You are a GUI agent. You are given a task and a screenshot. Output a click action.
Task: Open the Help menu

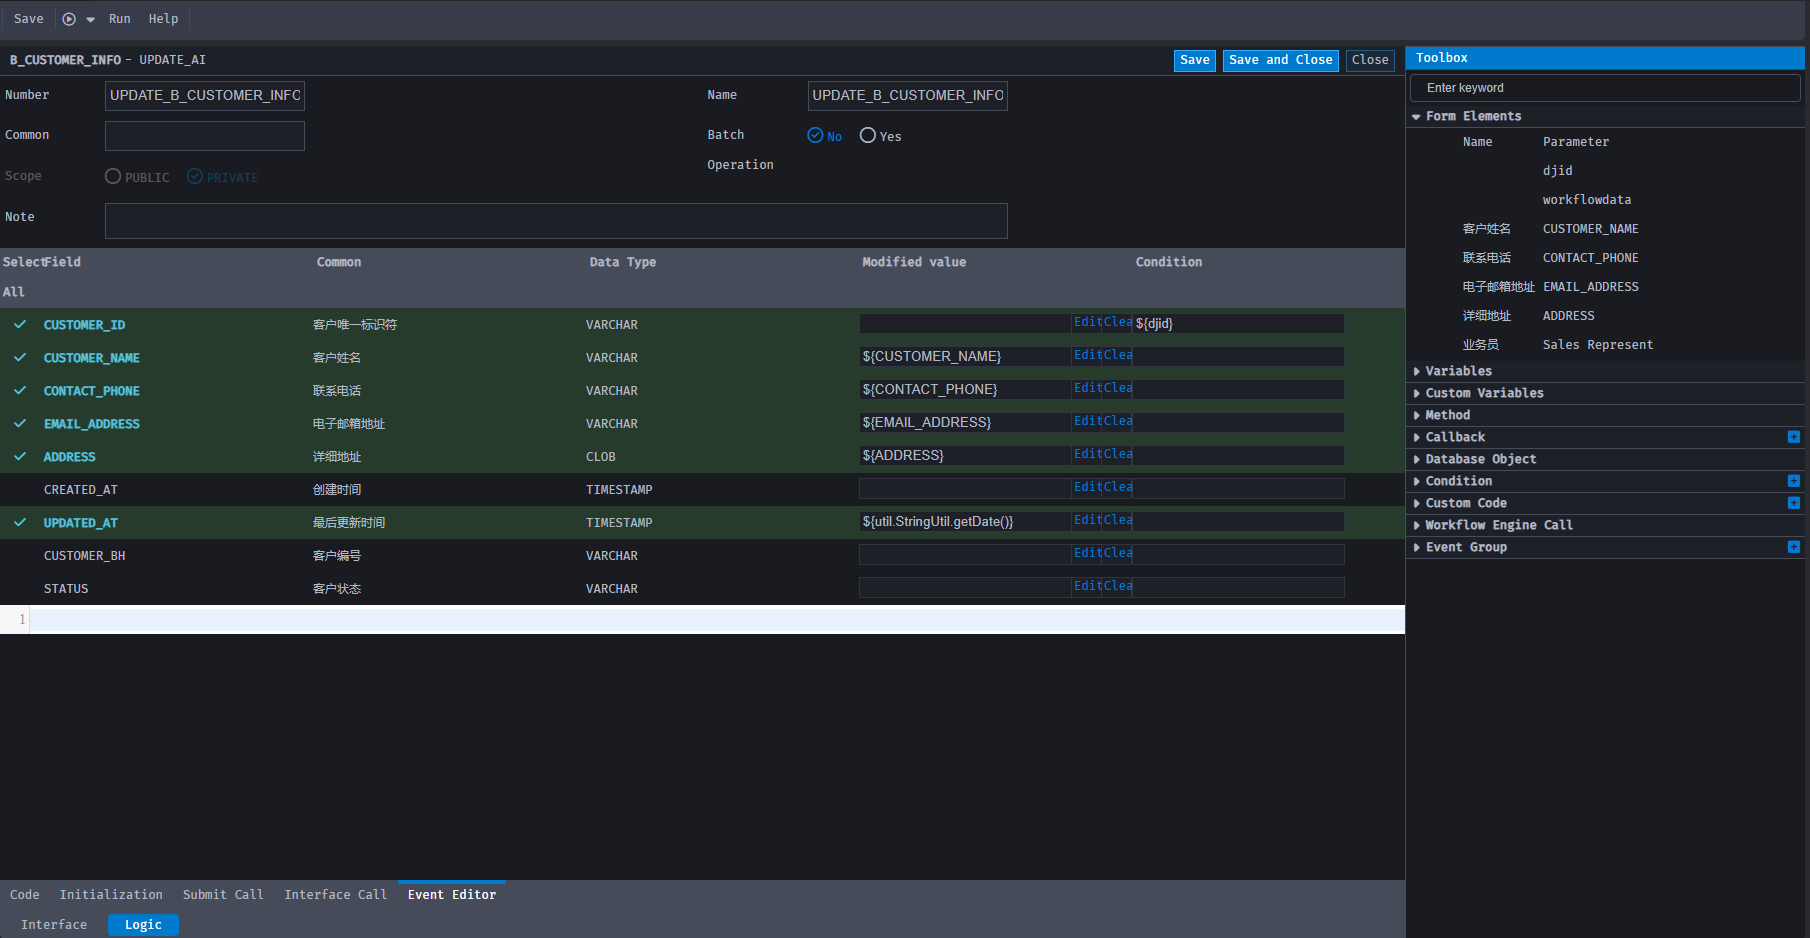163,19
